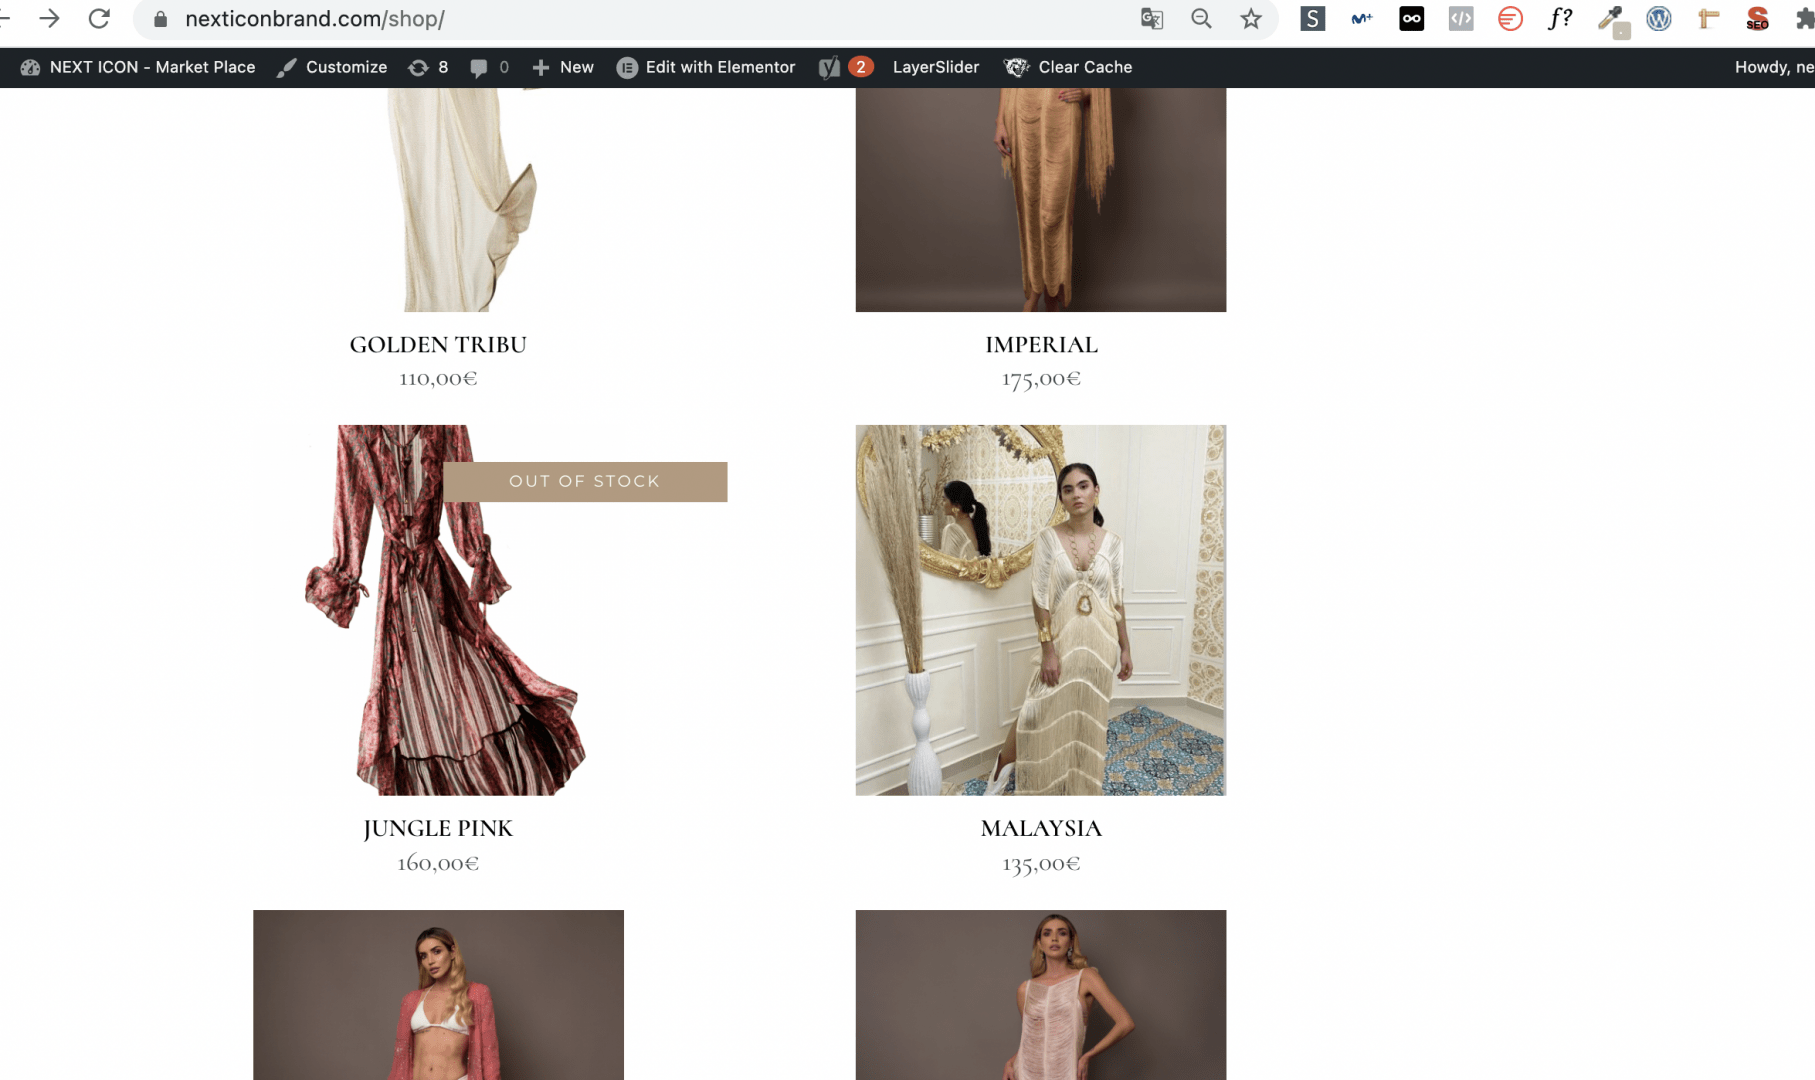Open the LayerSlider admin menu
This screenshot has height=1080, width=1815.
tap(936, 67)
